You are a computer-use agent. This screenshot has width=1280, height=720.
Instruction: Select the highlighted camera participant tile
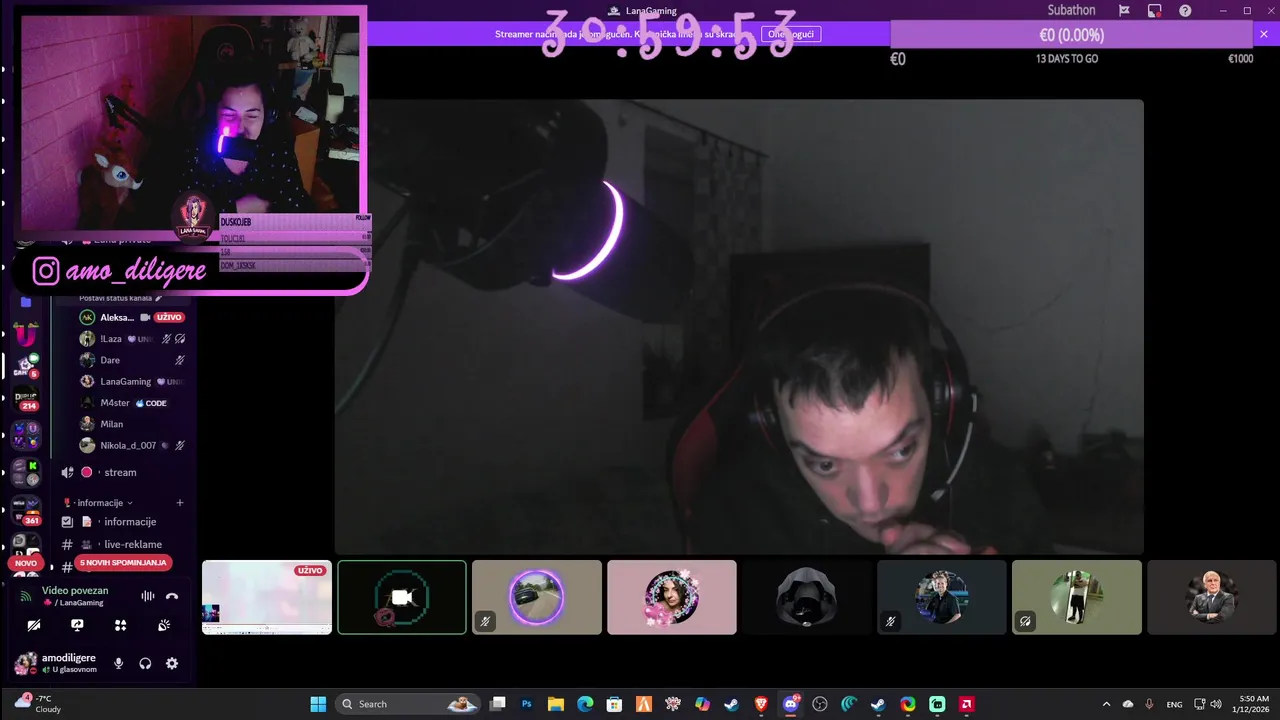click(402, 597)
